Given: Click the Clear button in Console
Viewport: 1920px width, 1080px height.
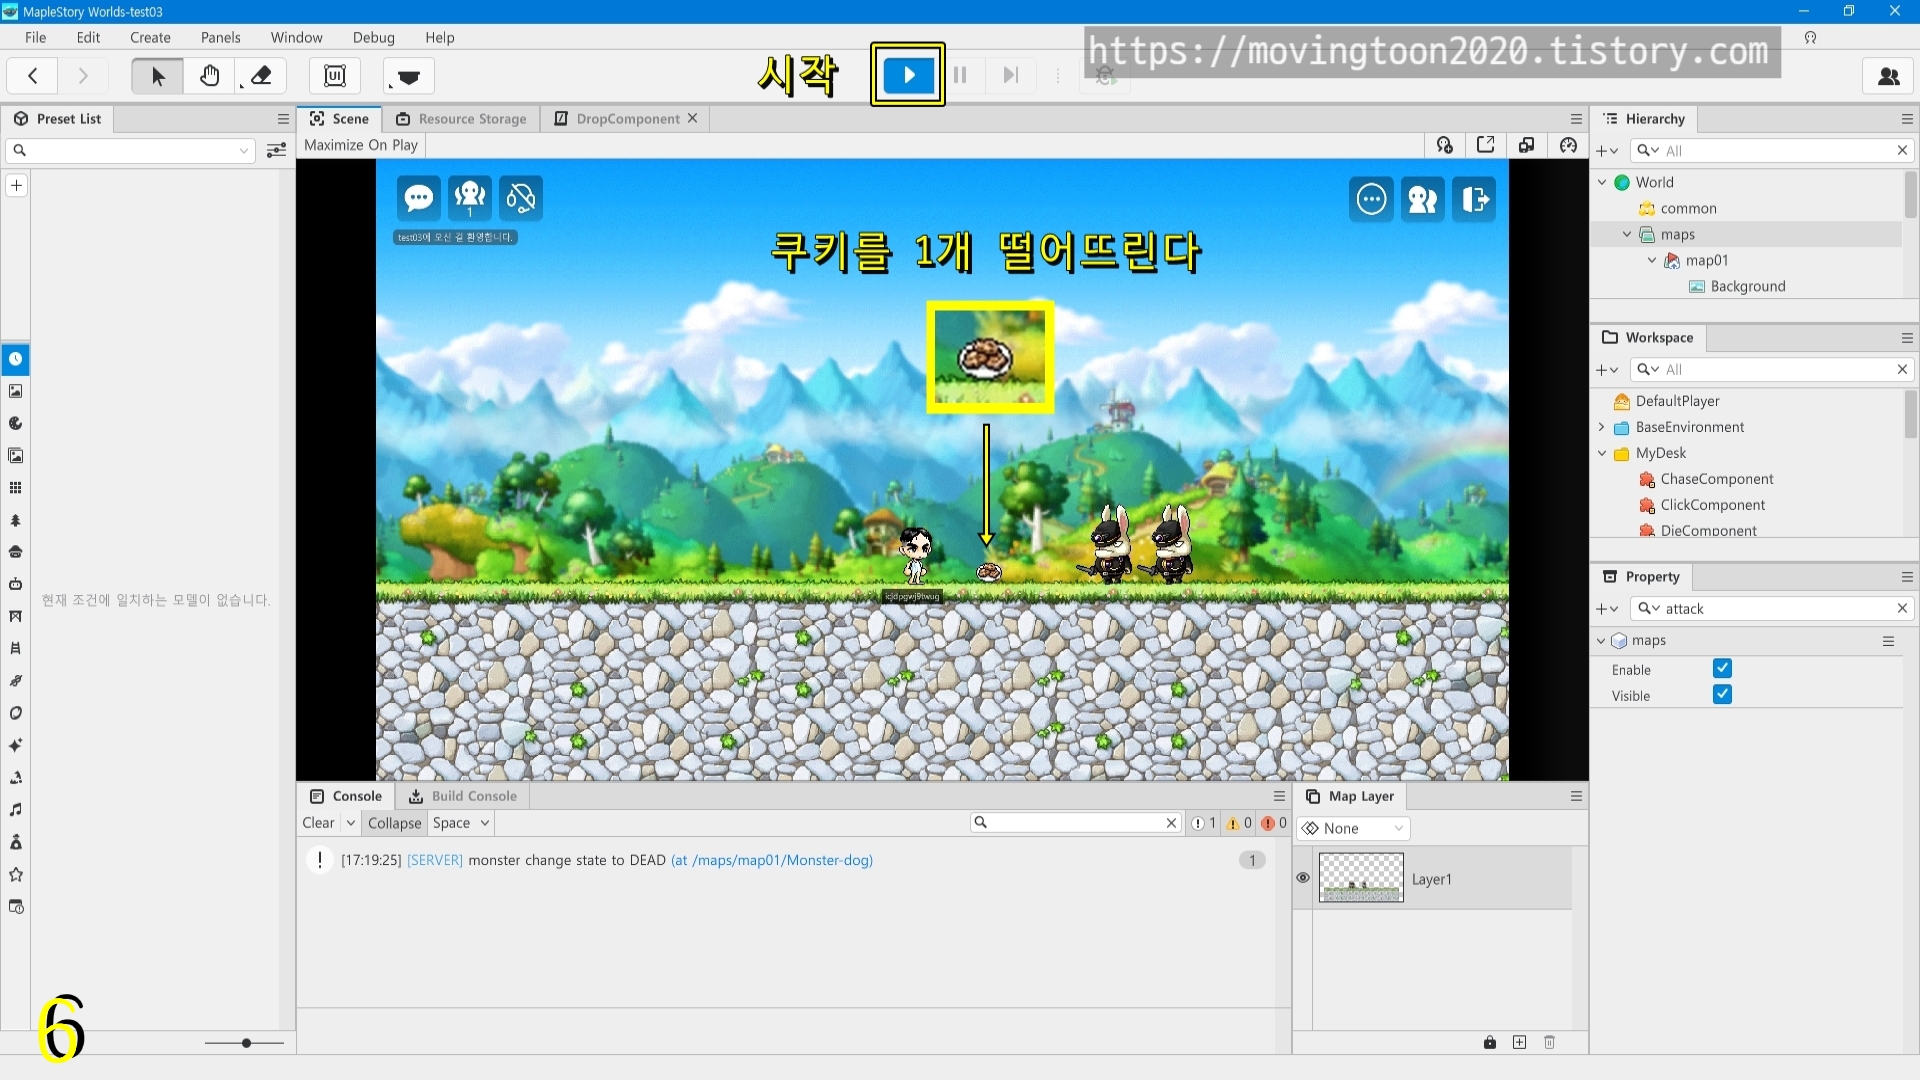Looking at the screenshot, I should (318, 823).
